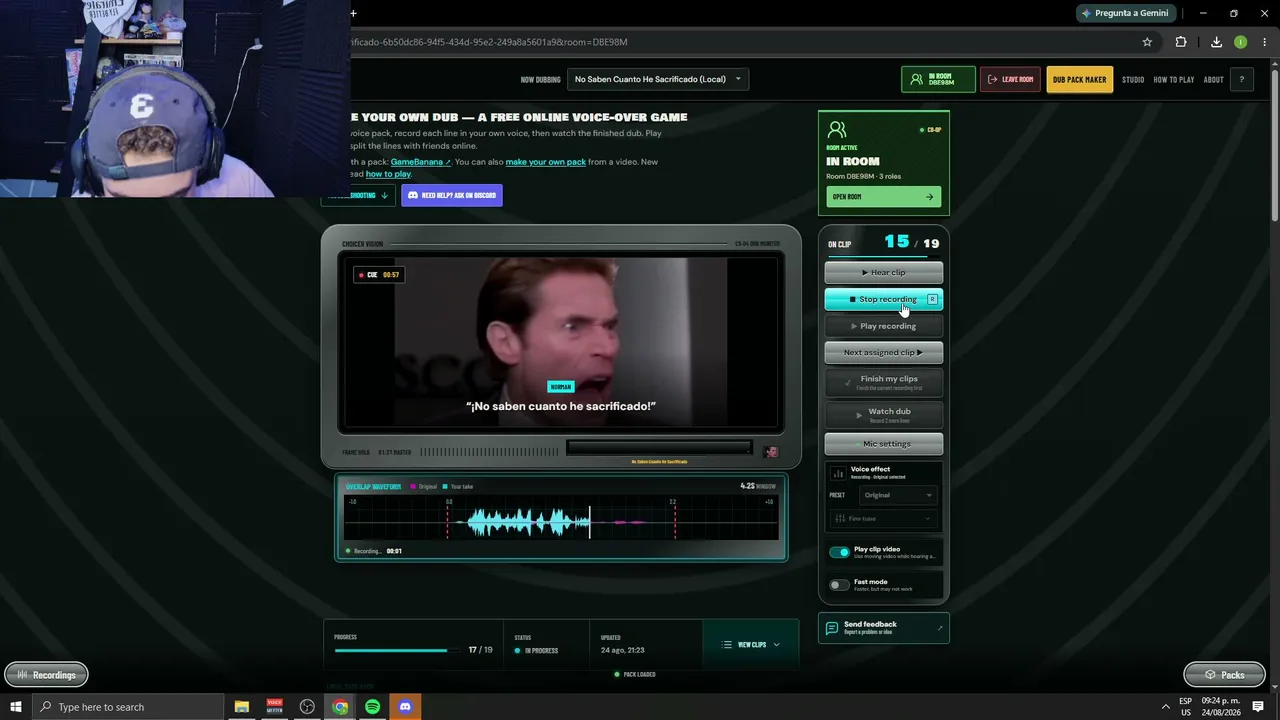Click the ESP US language indicator
The height and width of the screenshot is (720, 1280).
click(1186, 707)
